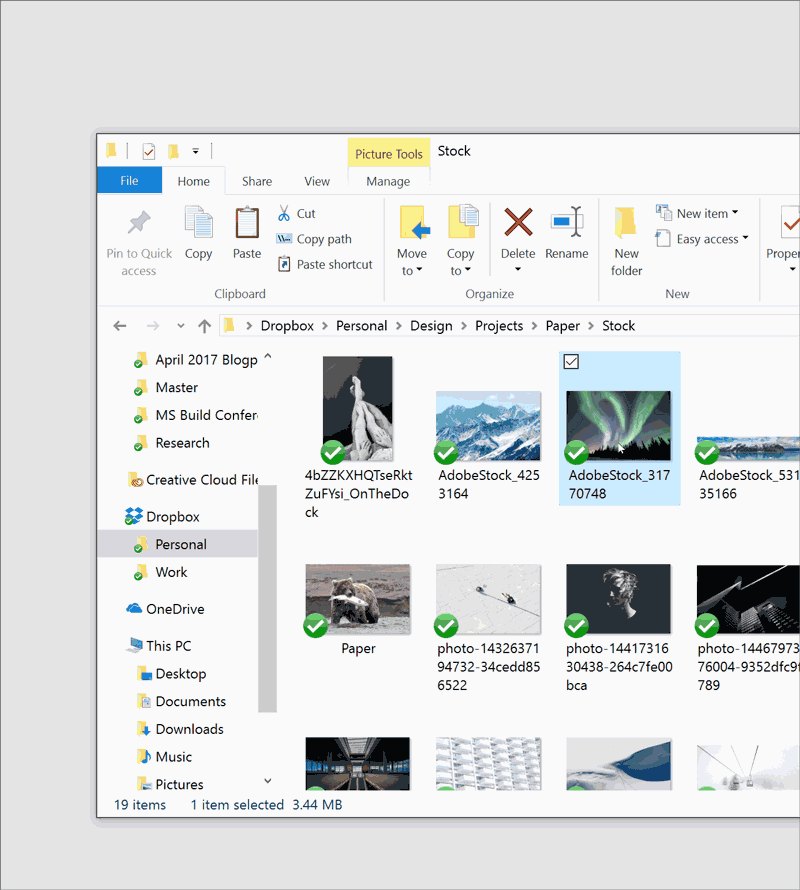Open the Downloads folder in sidebar

pyautogui.click(x=181, y=729)
